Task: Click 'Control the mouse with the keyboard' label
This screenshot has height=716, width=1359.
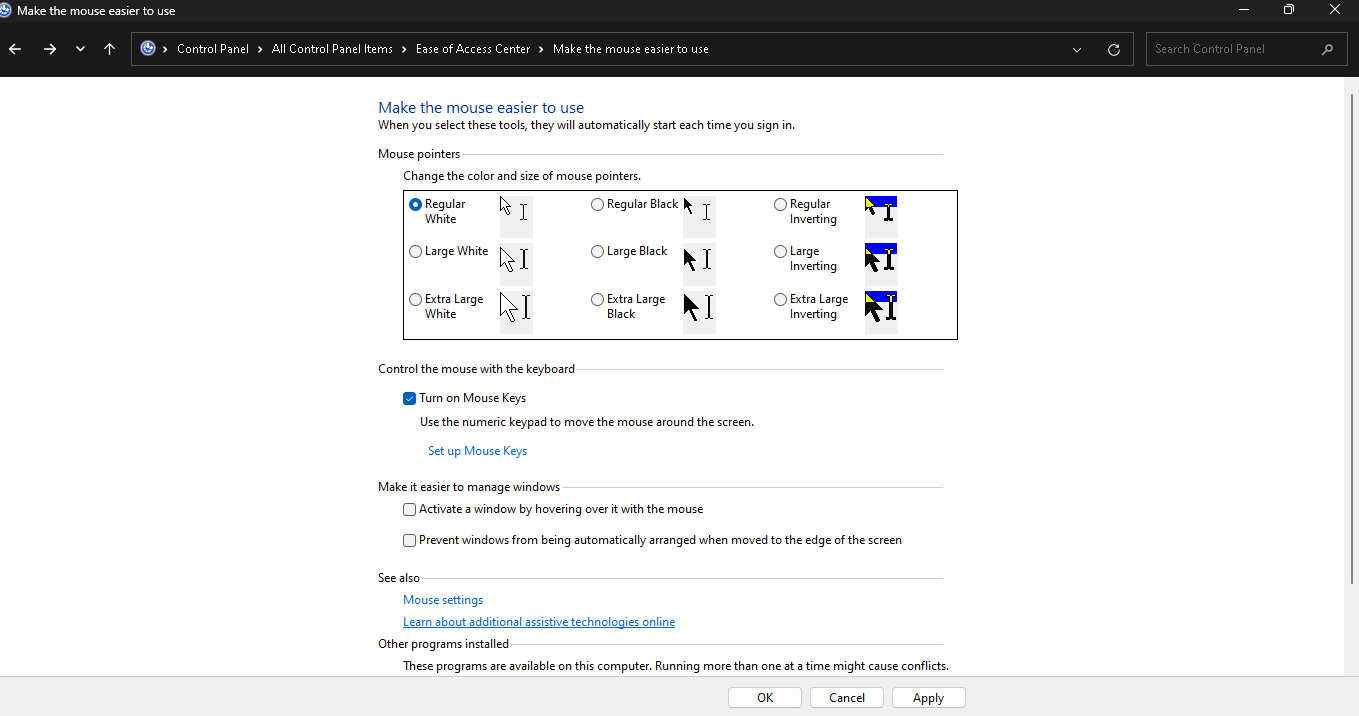Action: point(476,369)
